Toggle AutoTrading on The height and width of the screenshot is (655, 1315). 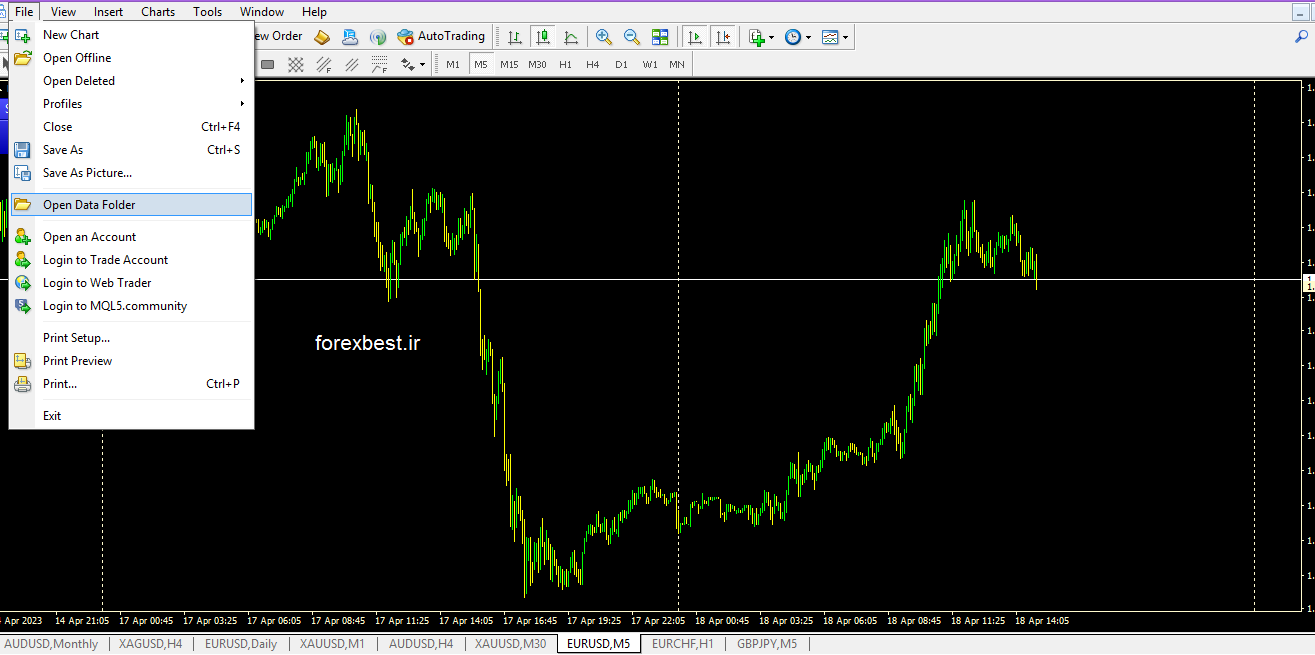[x=441, y=37]
